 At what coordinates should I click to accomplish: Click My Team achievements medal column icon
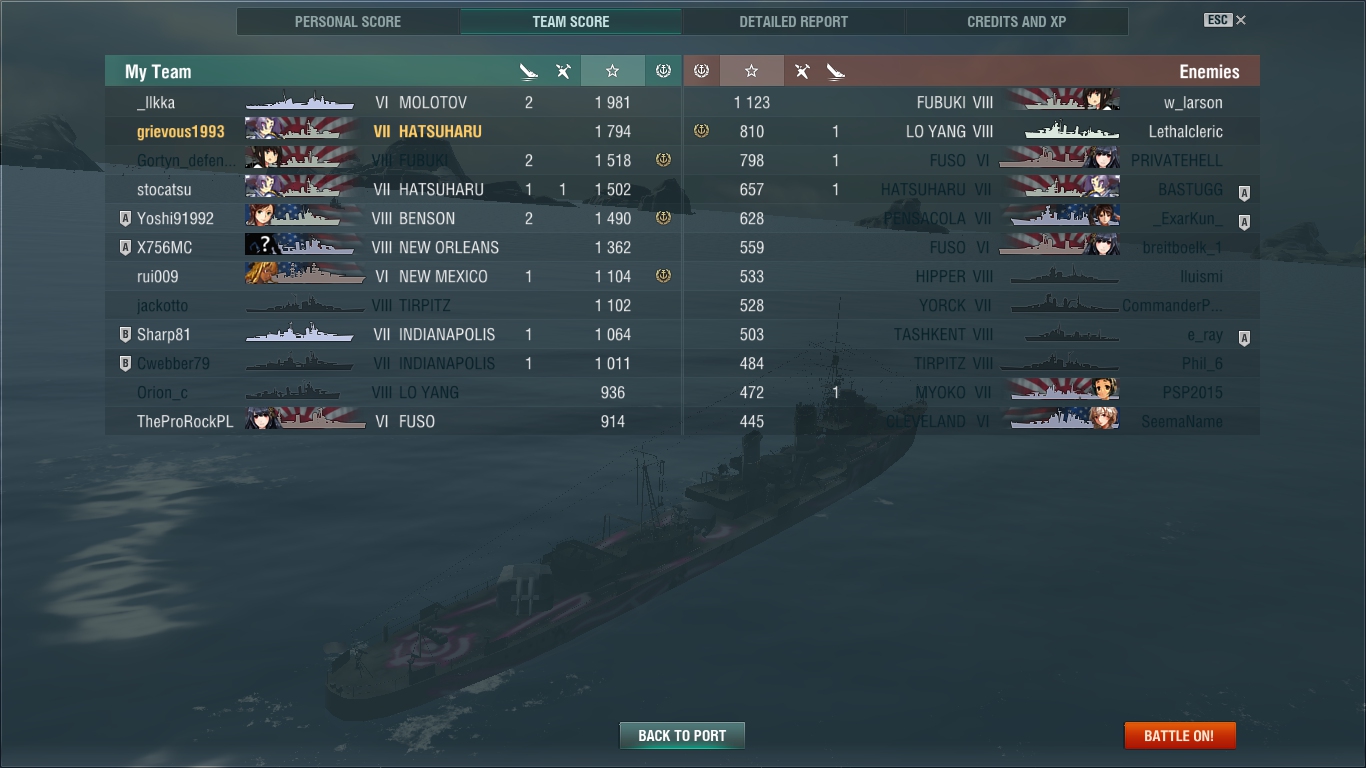point(662,71)
